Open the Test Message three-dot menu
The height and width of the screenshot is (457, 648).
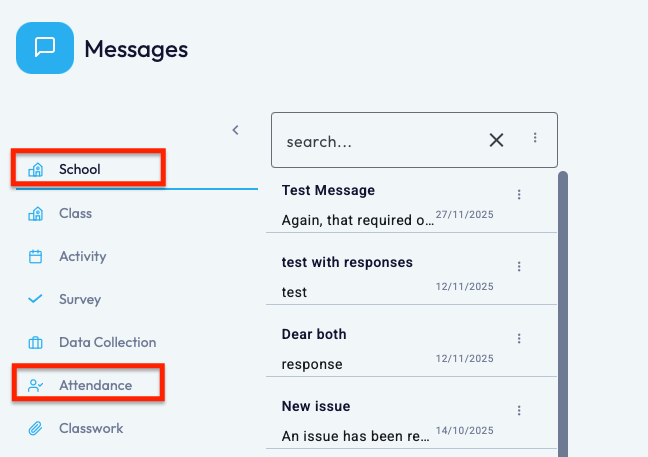(519, 195)
